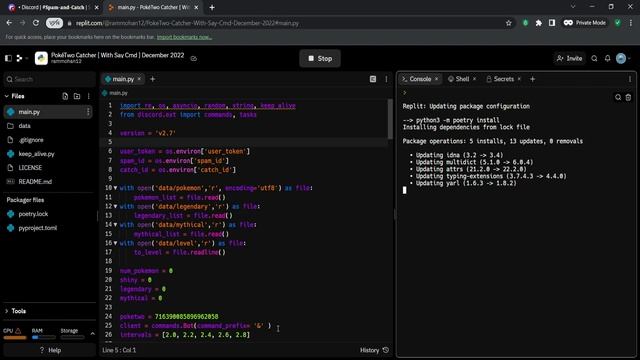Click the cloud sync status icon
Image resolution: width=640 pixels, height=360 pixels.
click(x=194, y=58)
